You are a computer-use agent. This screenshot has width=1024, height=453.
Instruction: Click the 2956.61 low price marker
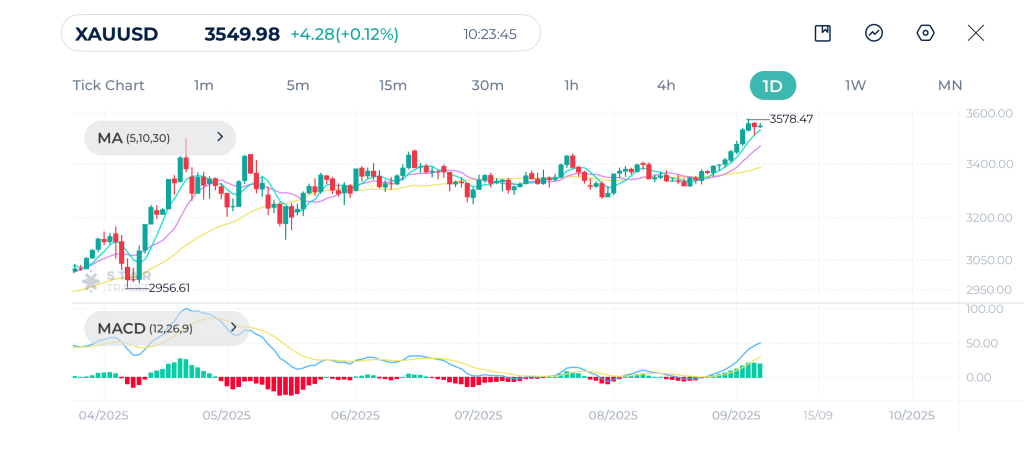(x=169, y=288)
